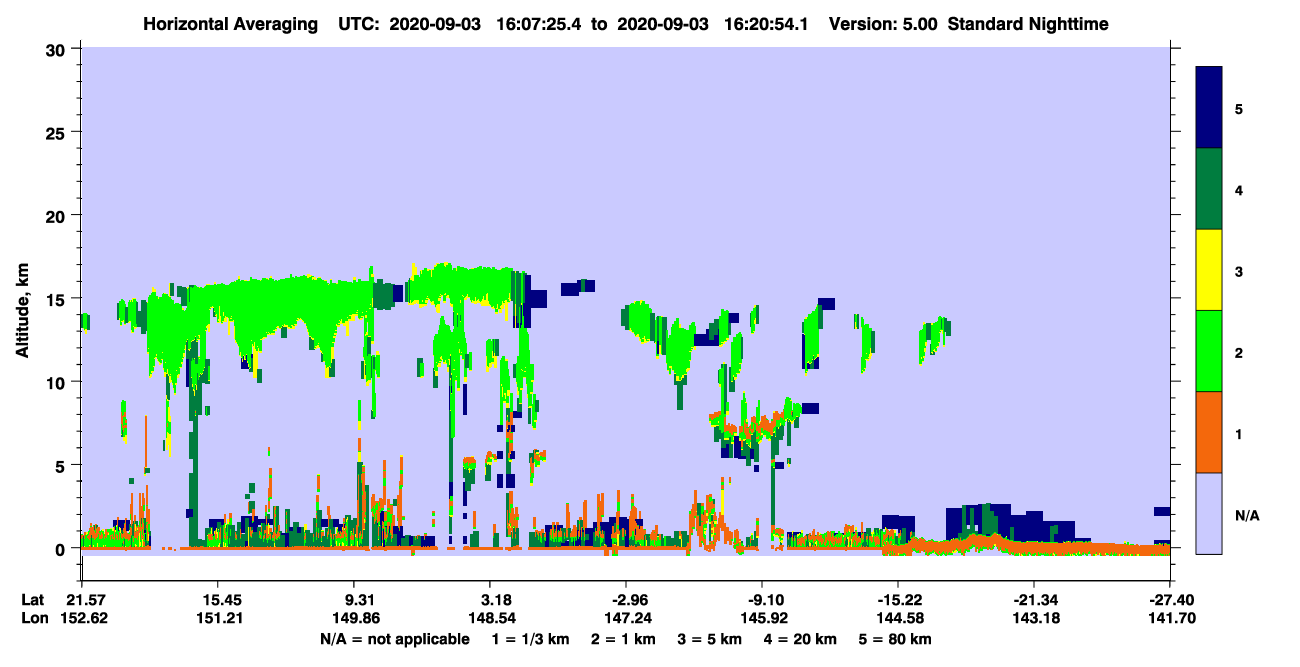
Task: Click 'Standard Nighttime' in the title
Action: pyautogui.click(x=1028, y=23)
